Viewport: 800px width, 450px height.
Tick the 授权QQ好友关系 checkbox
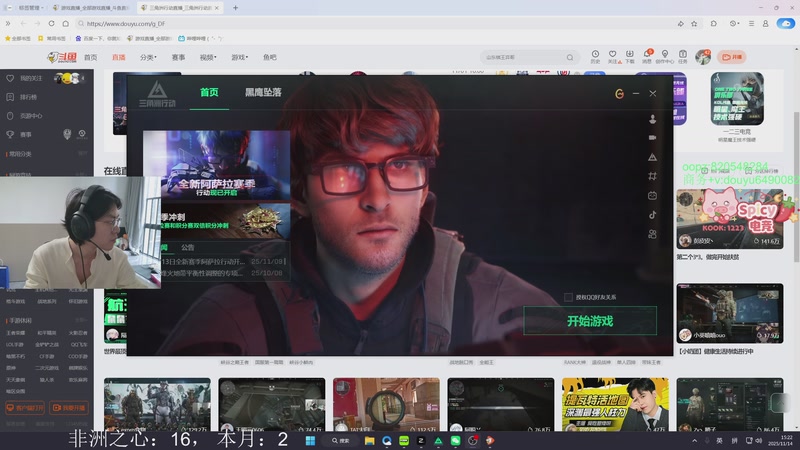tap(568, 297)
